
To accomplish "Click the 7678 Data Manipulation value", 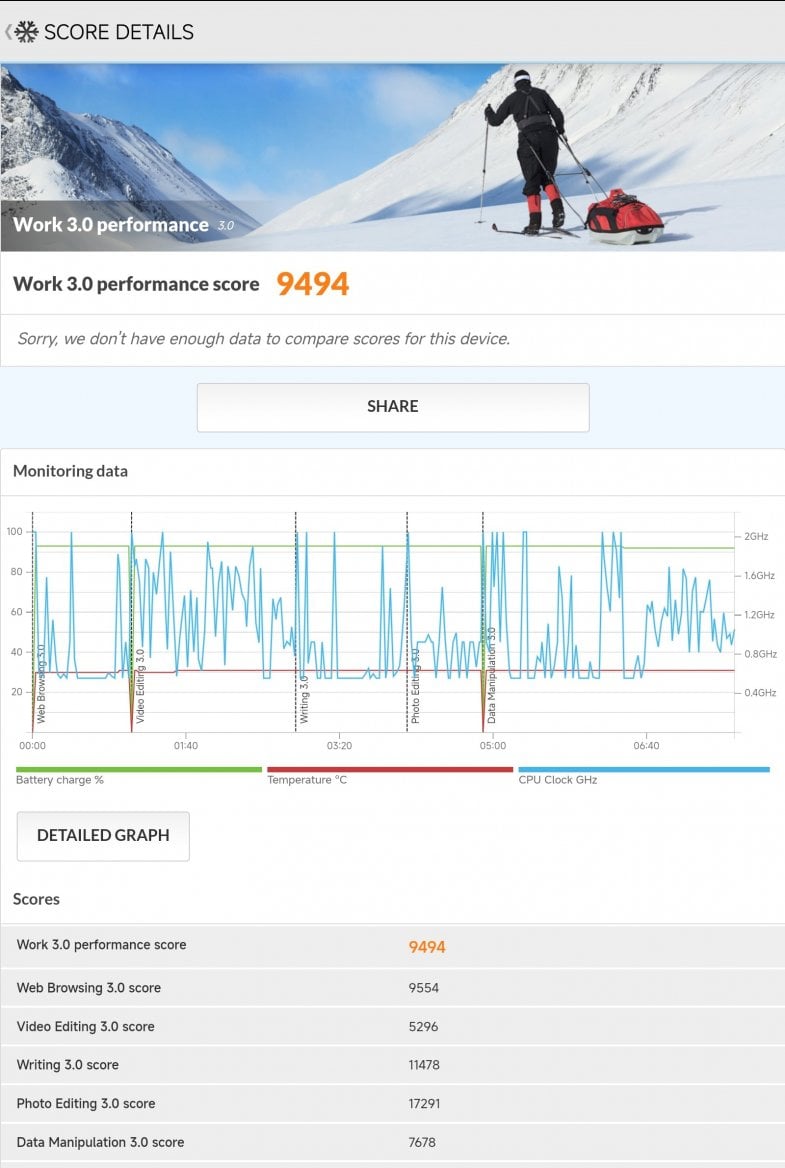I will (x=422, y=1143).
